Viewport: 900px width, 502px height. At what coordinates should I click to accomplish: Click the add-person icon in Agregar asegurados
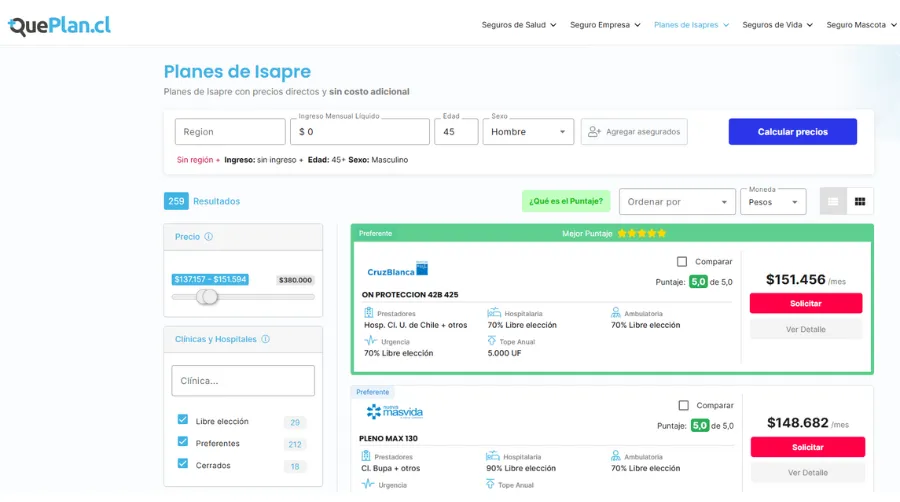[594, 131]
